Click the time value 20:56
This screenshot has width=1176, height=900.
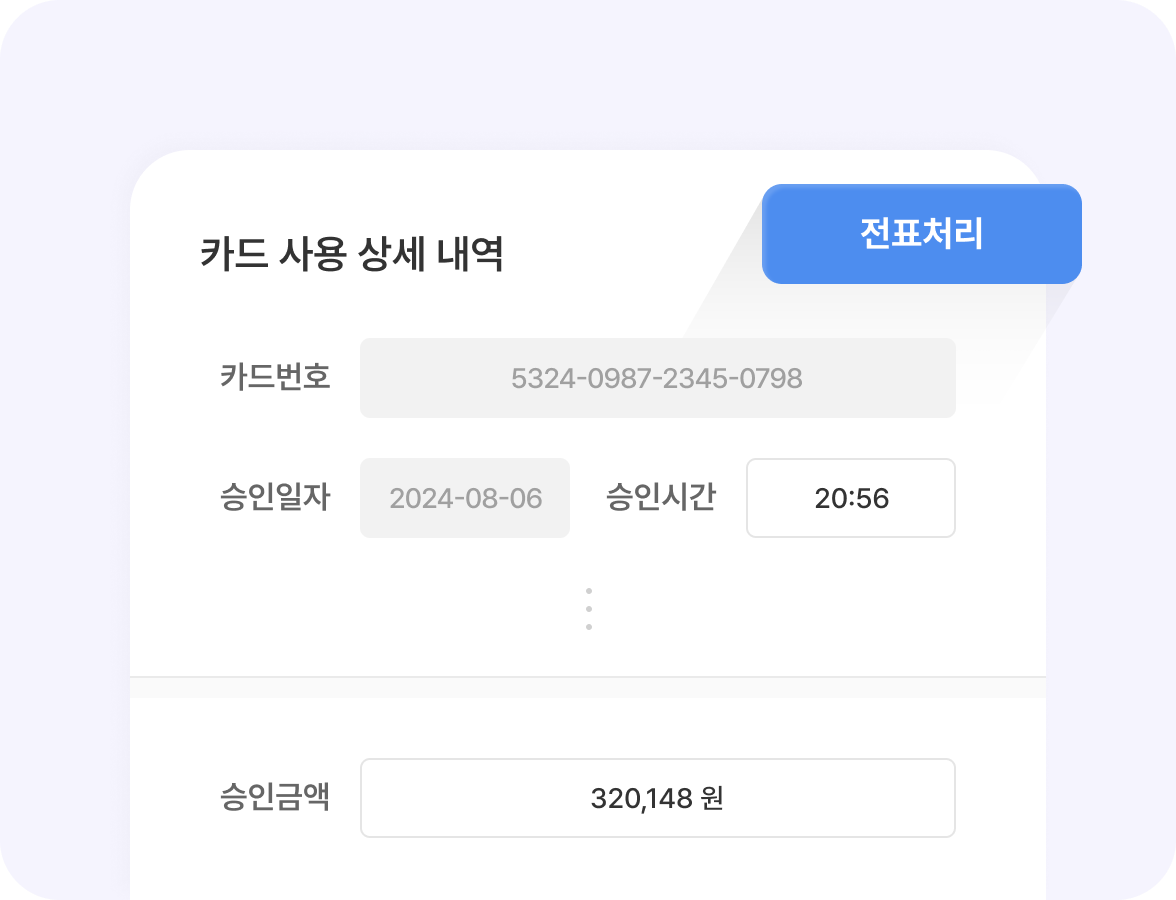[x=850, y=498]
